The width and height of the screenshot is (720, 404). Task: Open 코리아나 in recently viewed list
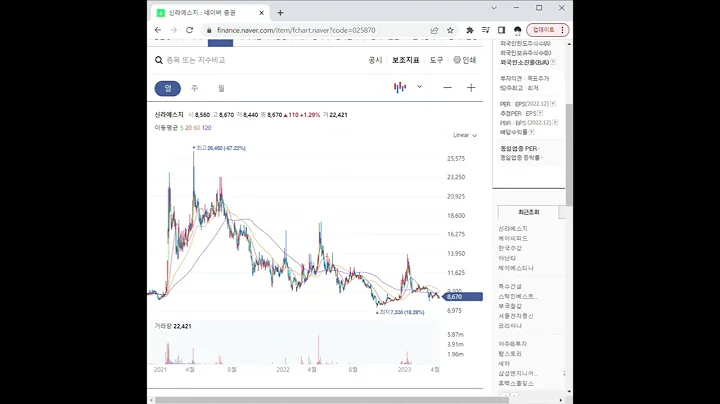pyautogui.click(x=510, y=325)
